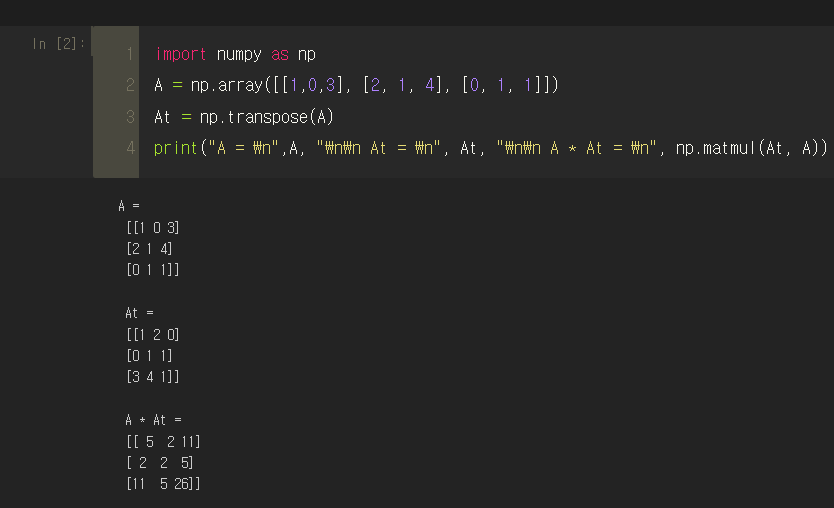
Task: Click line number 4 in the gutter
Action: 131,148
